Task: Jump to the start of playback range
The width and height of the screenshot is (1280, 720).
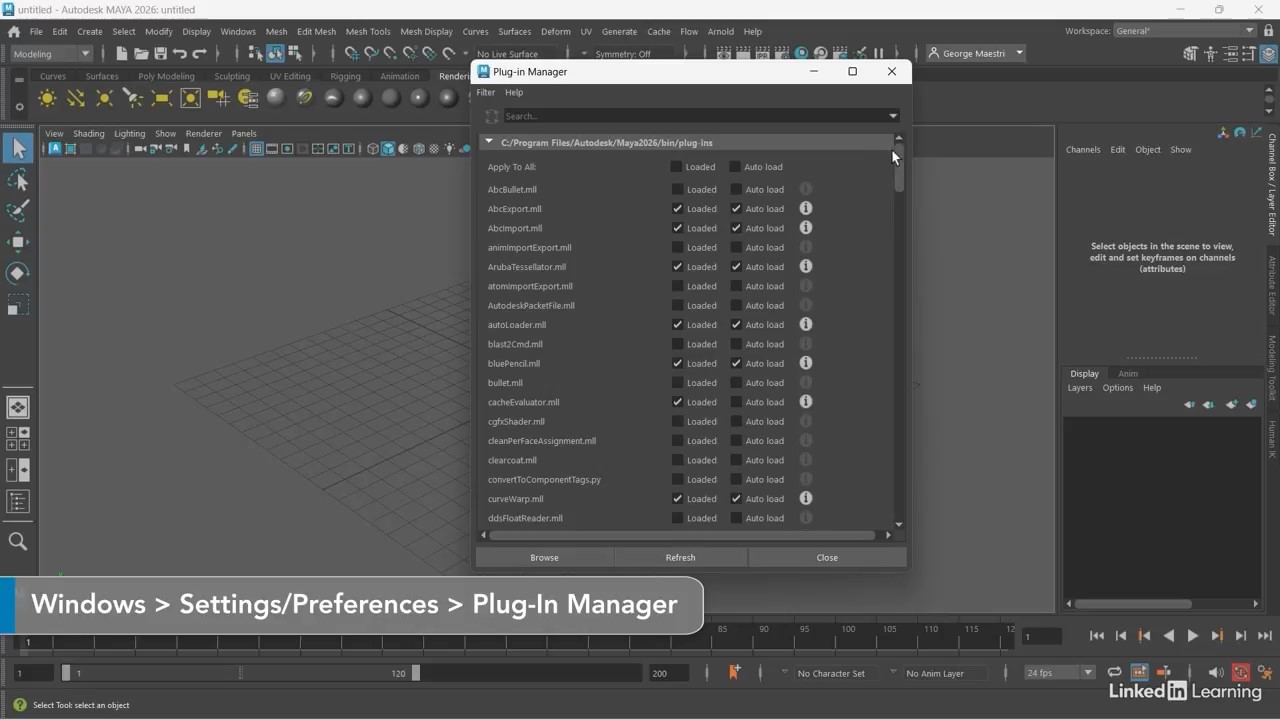Action: point(1097,635)
